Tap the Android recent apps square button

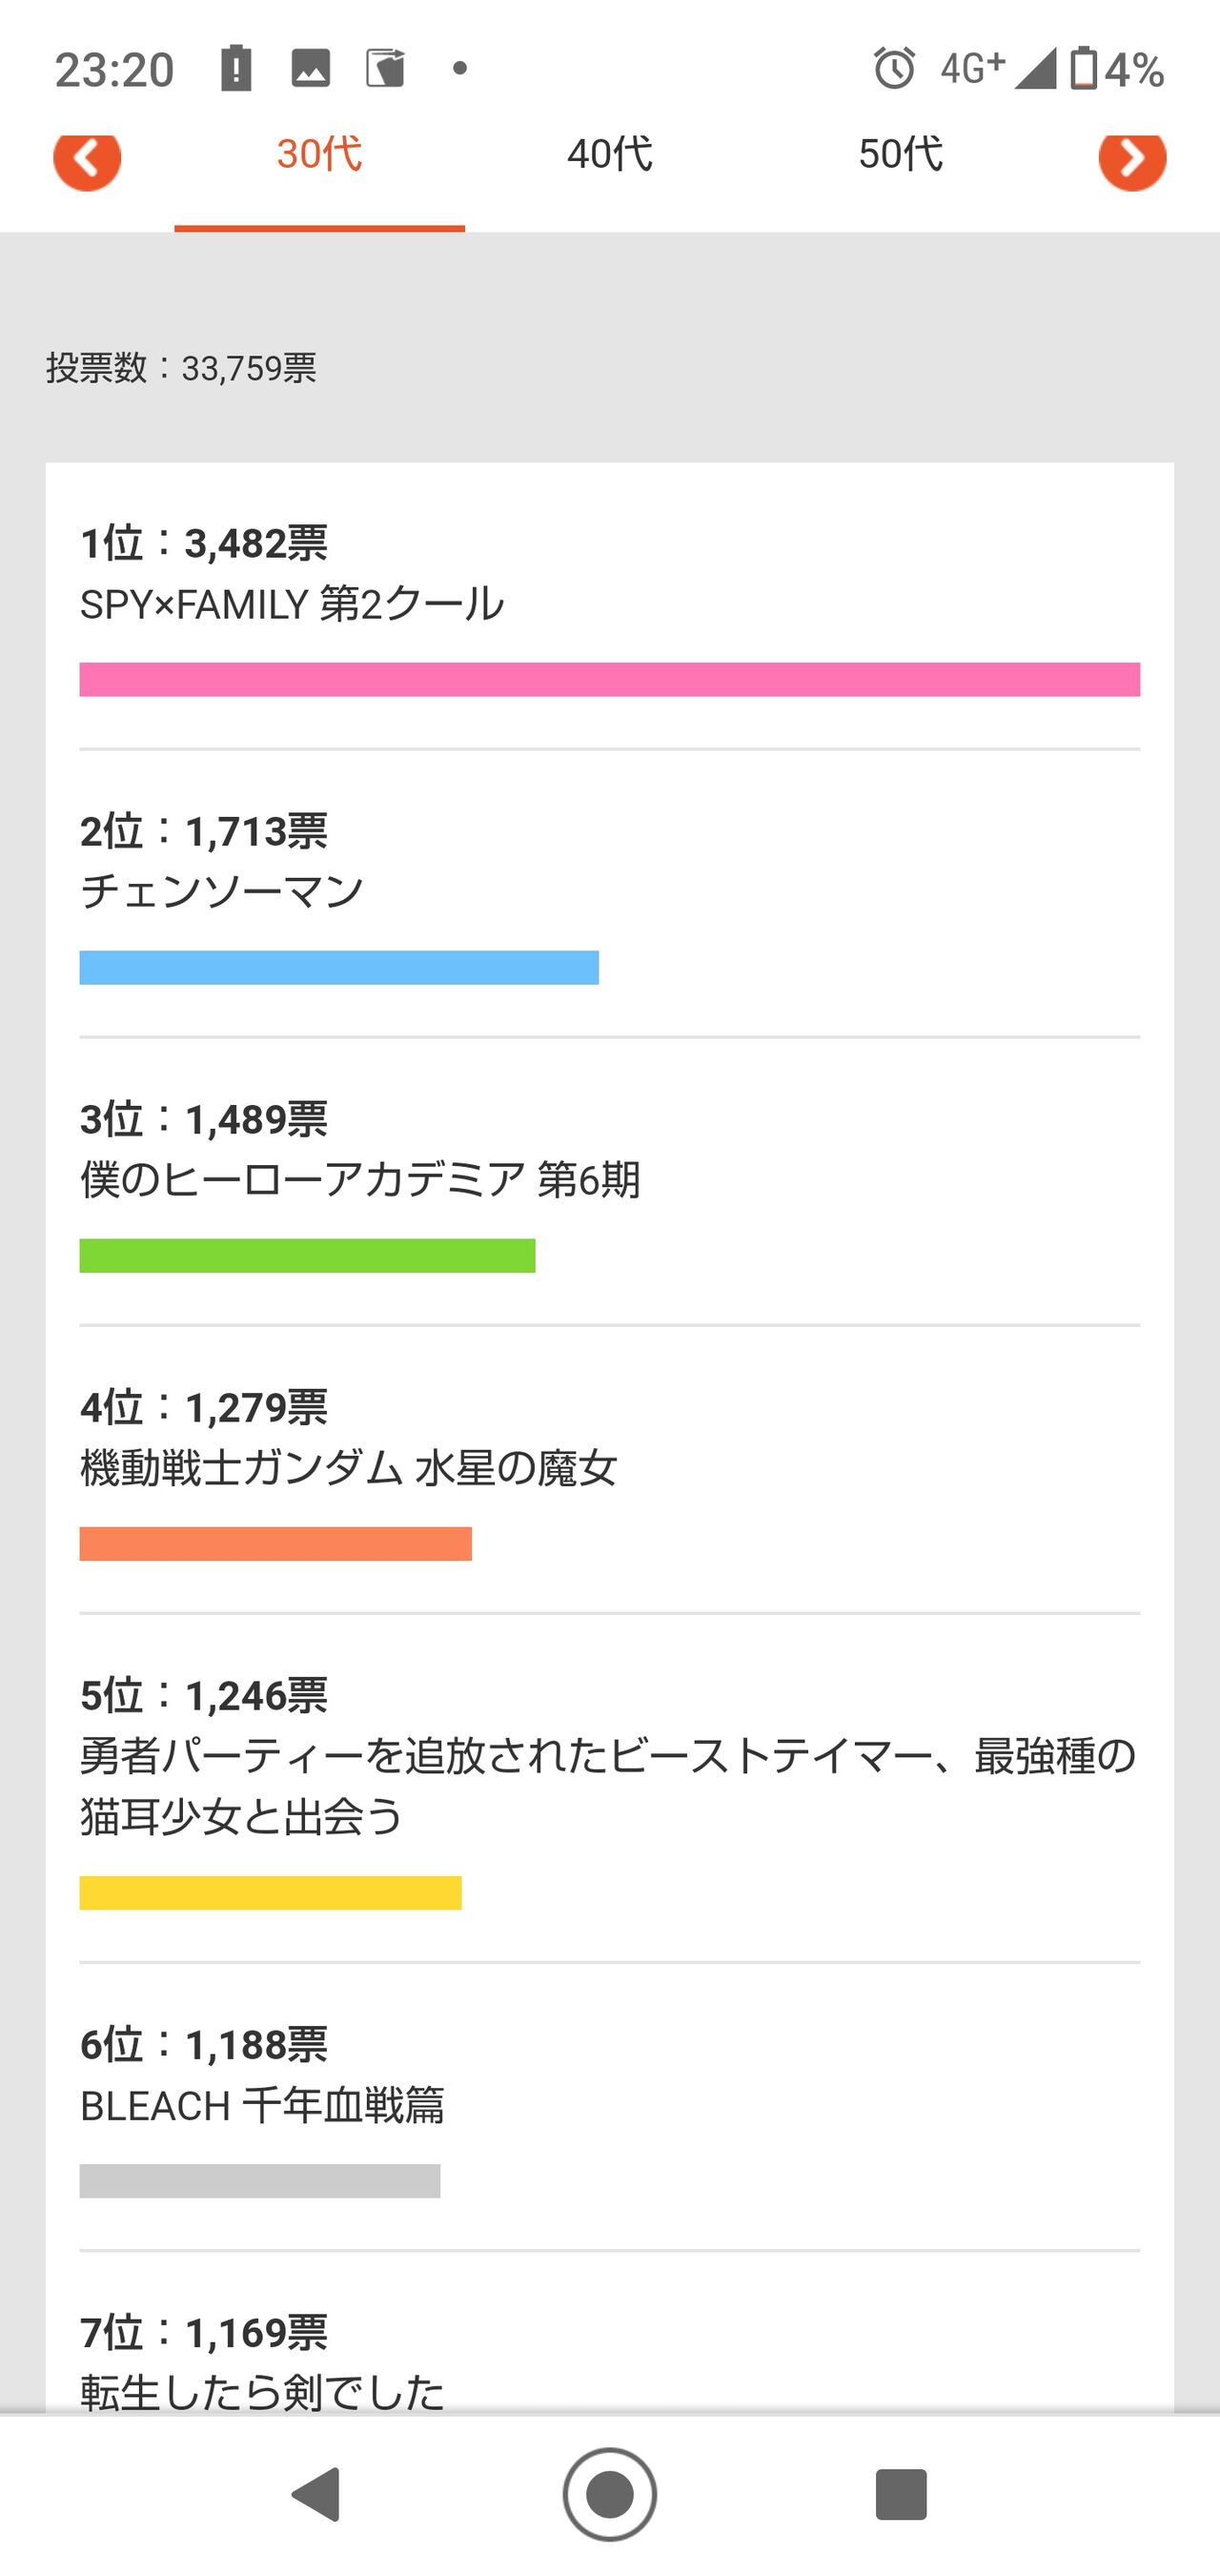tap(901, 2494)
